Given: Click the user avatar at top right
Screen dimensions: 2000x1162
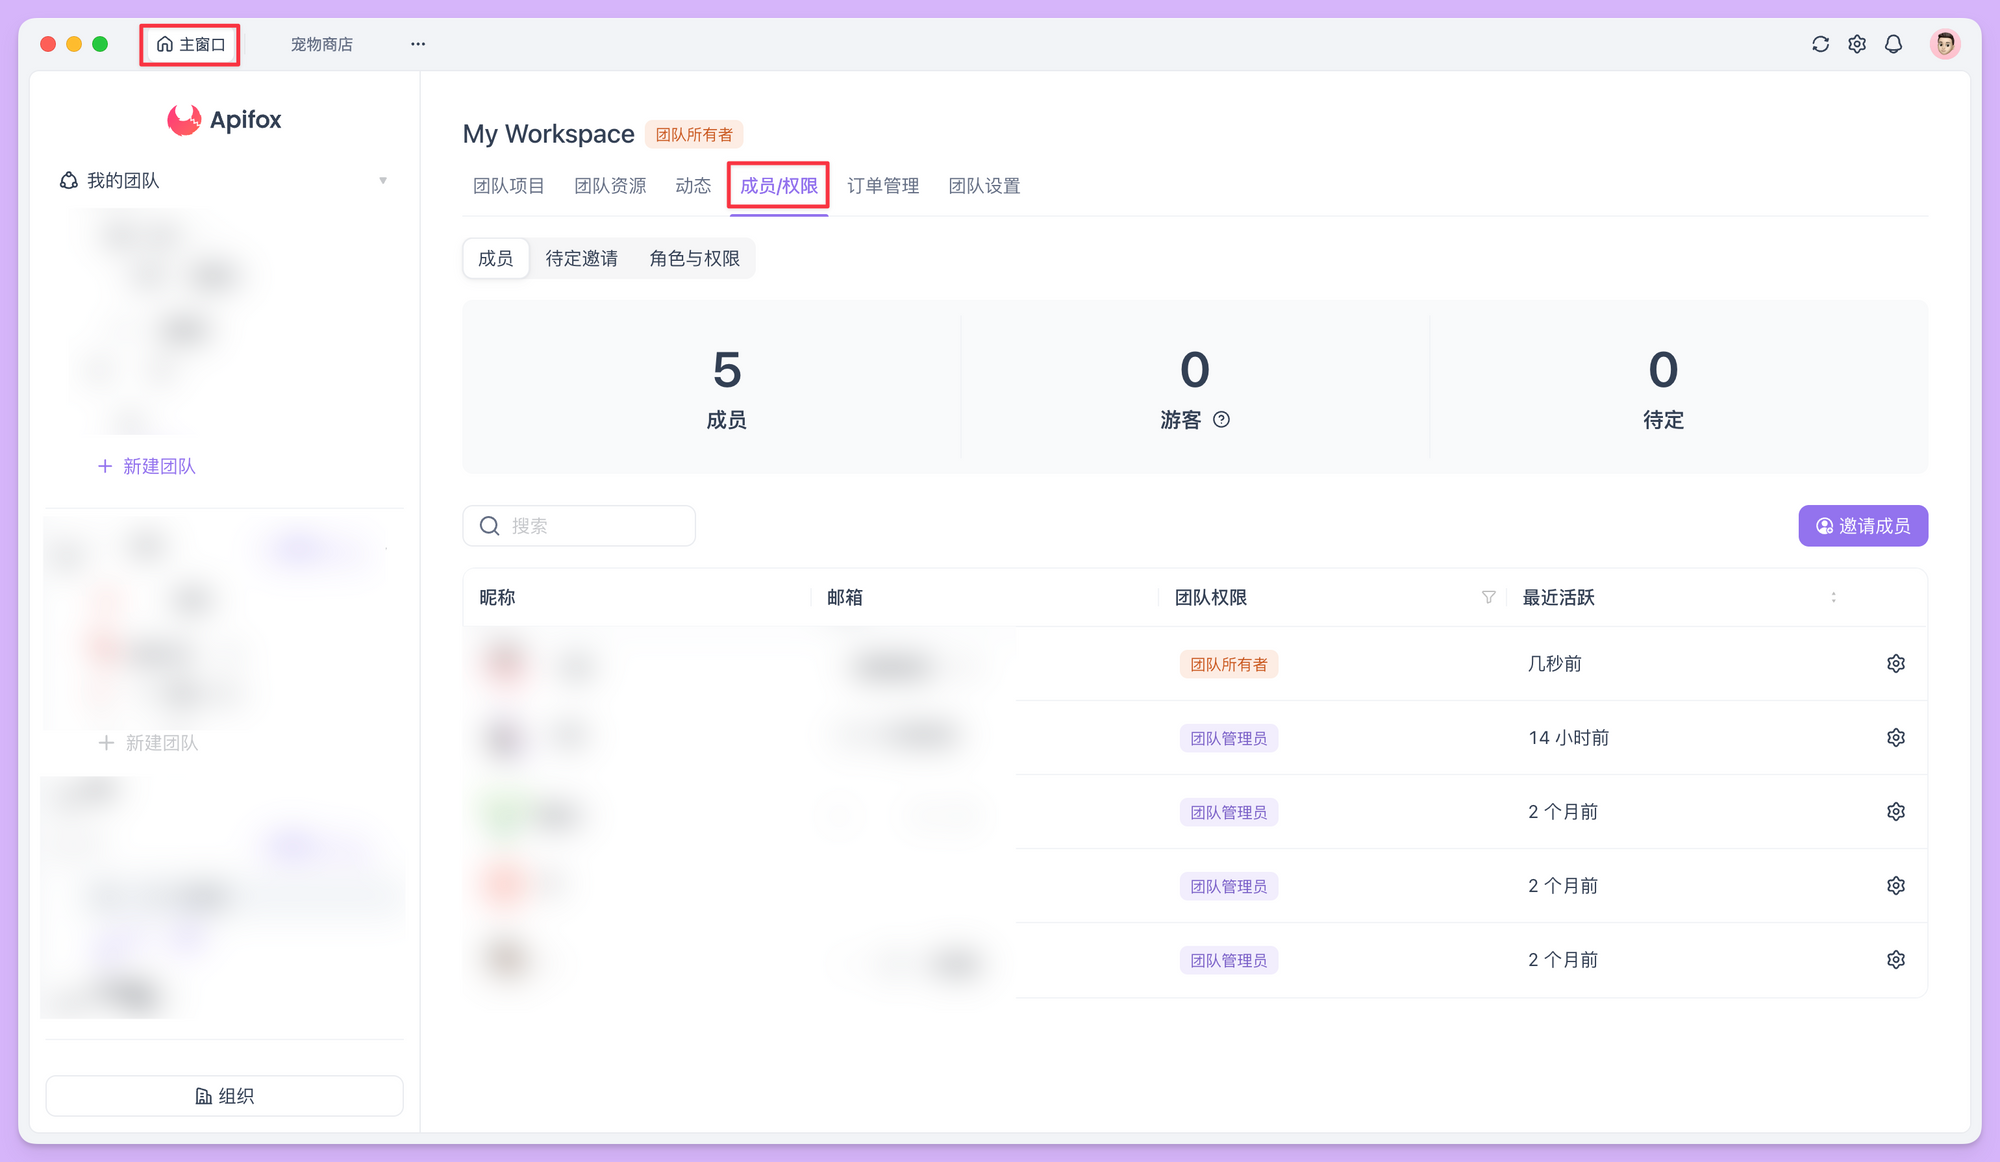Looking at the screenshot, I should click(x=1944, y=44).
